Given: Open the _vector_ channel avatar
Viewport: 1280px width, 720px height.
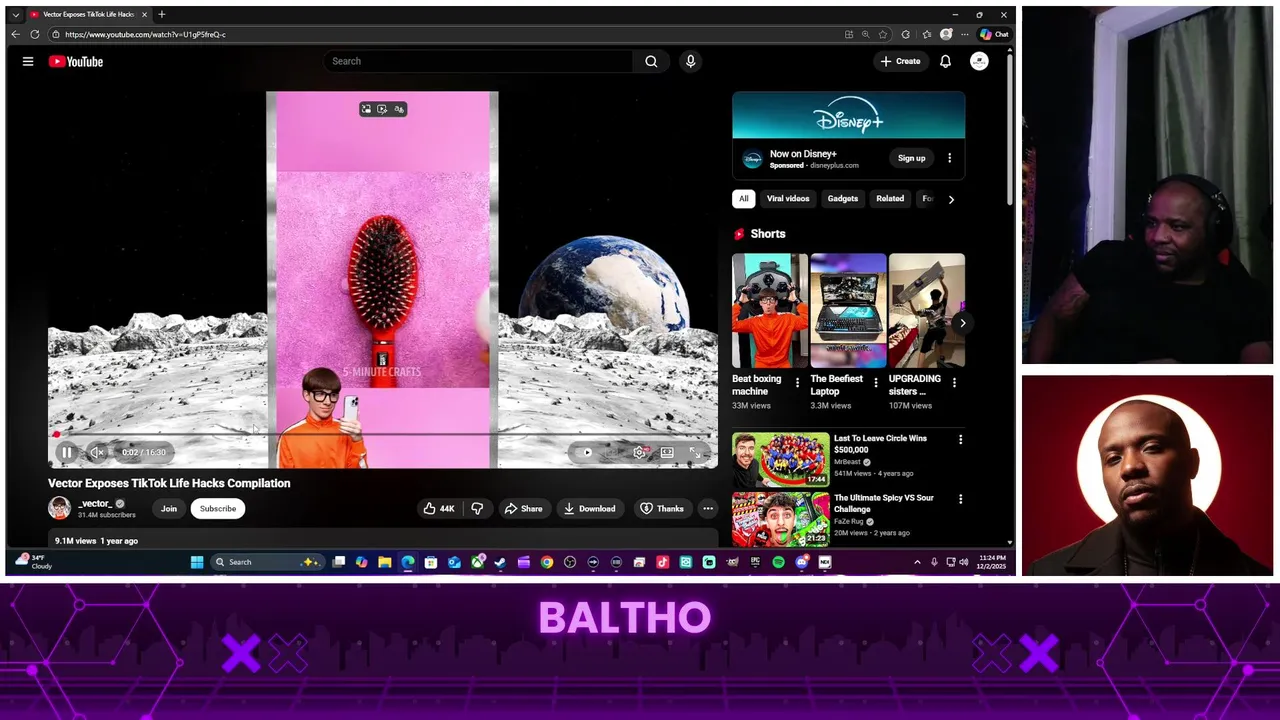Looking at the screenshot, I should [60, 508].
